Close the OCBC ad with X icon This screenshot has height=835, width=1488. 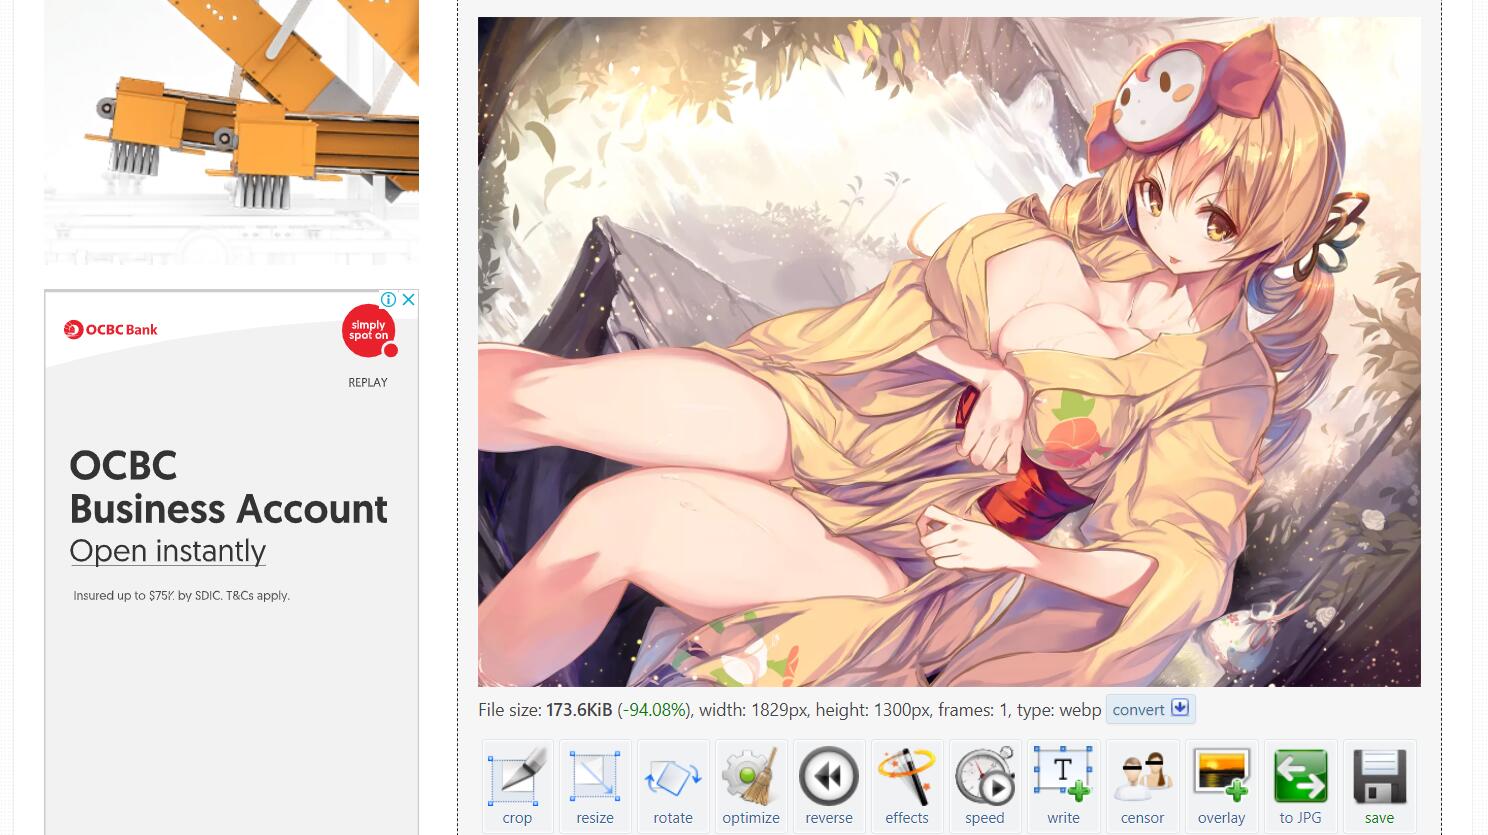[x=408, y=299]
